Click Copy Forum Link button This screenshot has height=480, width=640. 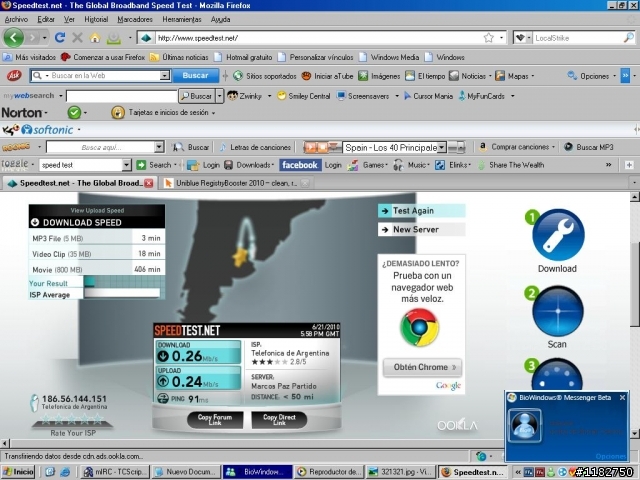pos(215,420)
